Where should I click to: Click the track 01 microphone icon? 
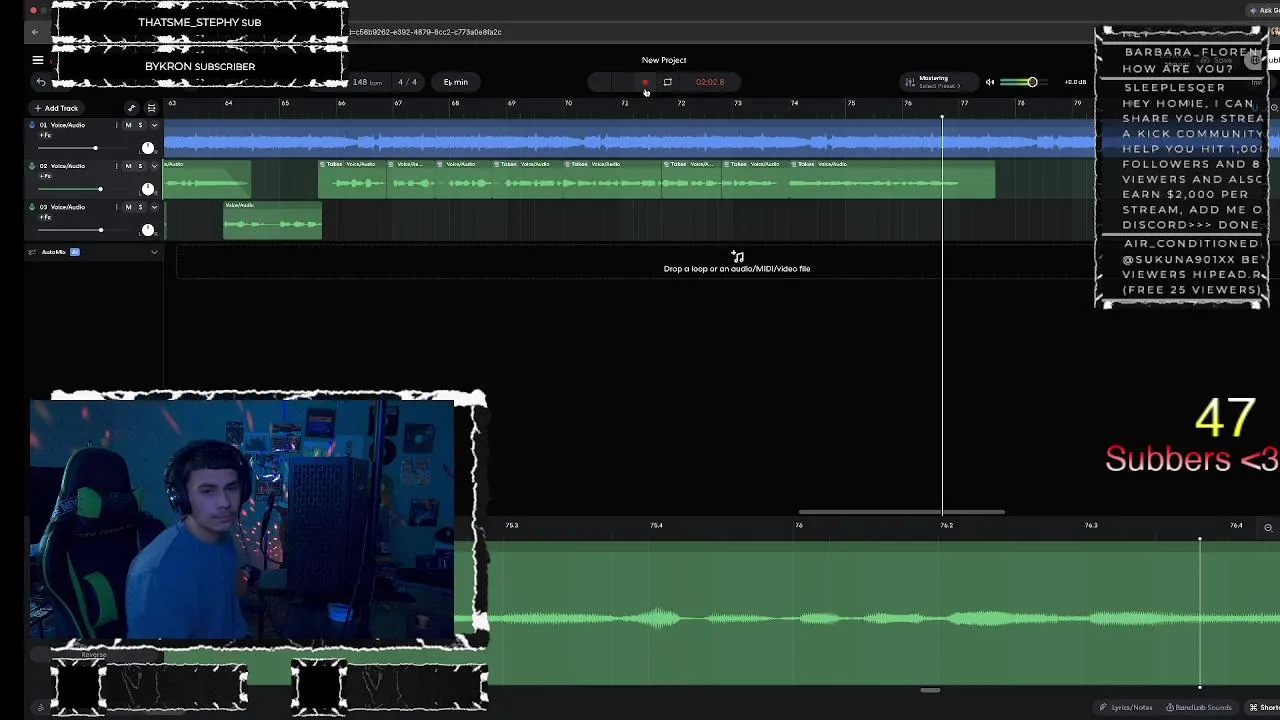pos(32,125)
